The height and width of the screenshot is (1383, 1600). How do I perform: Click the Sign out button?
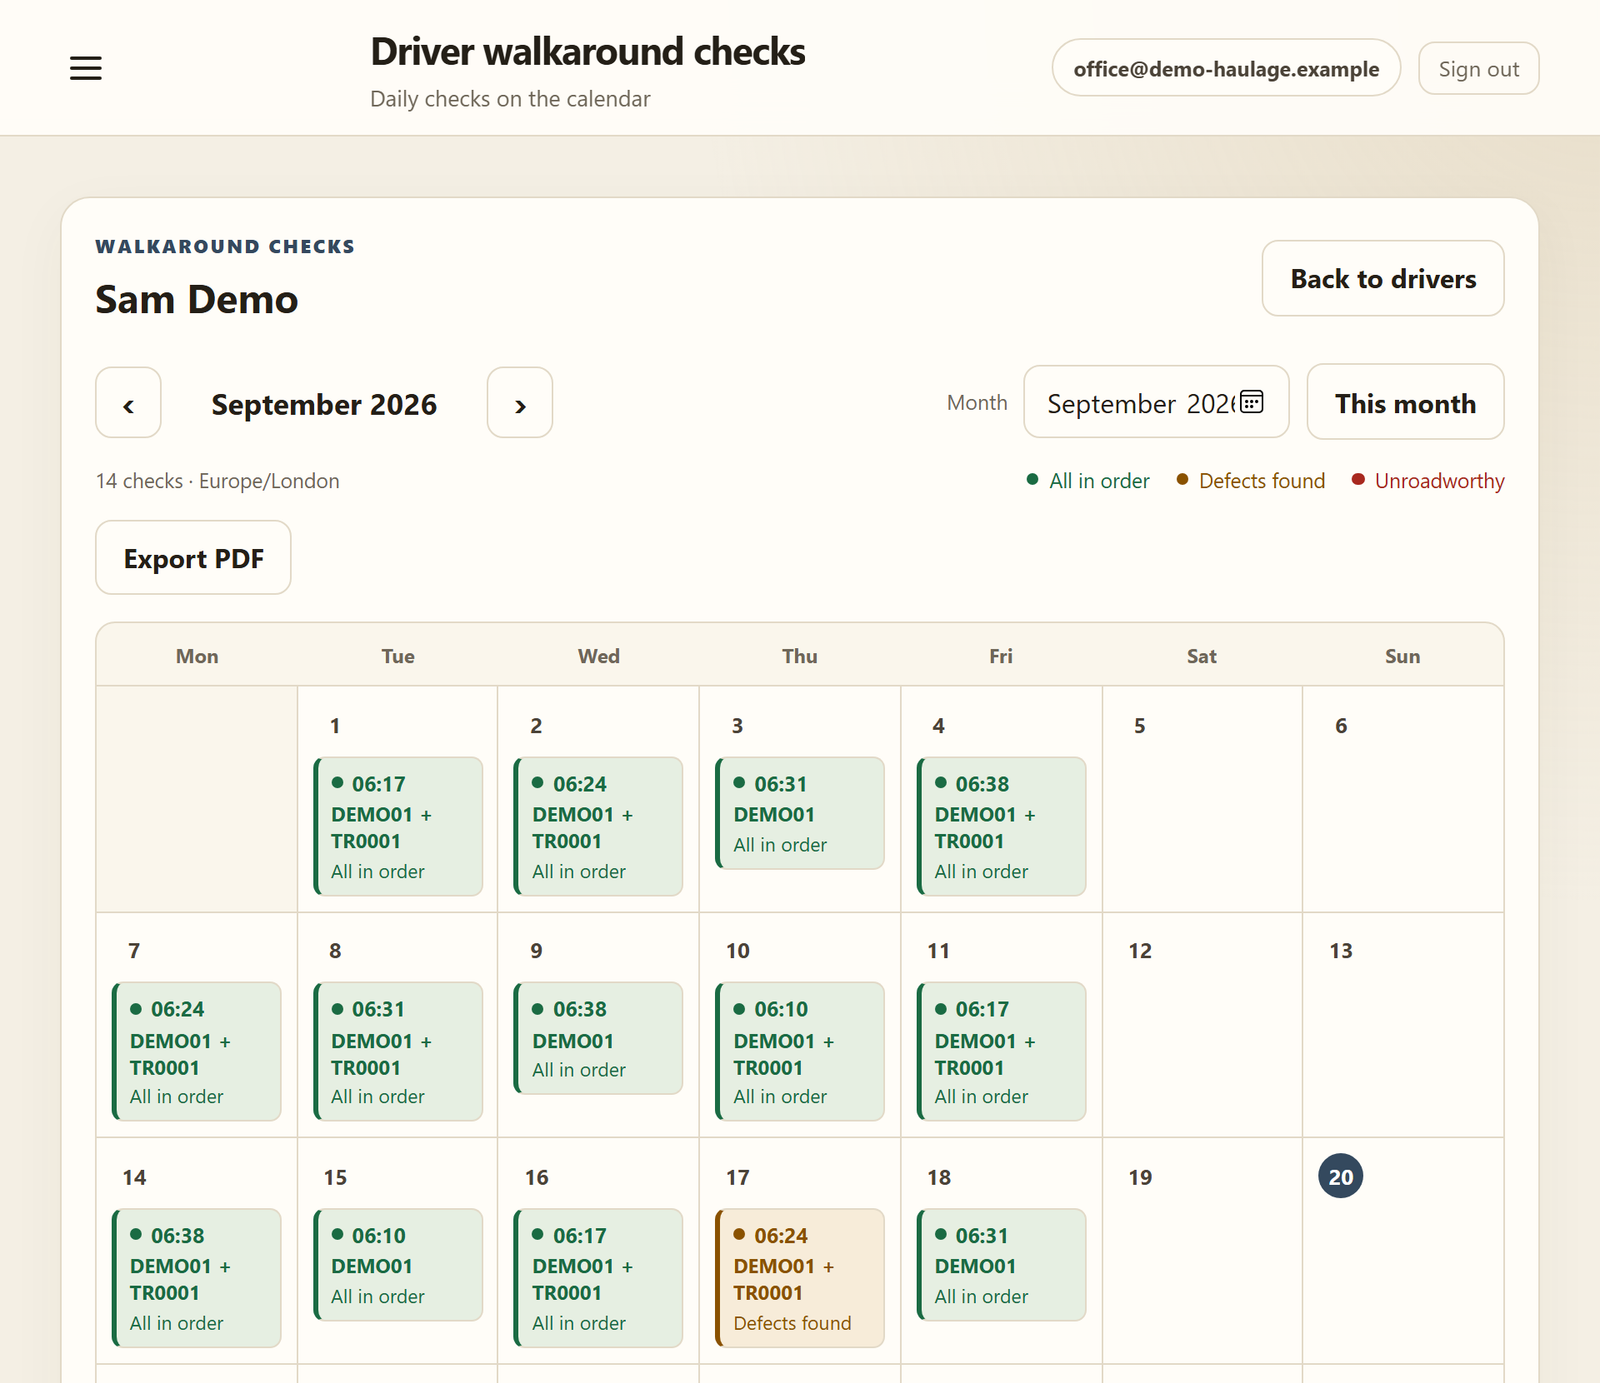click(1478, 68)
